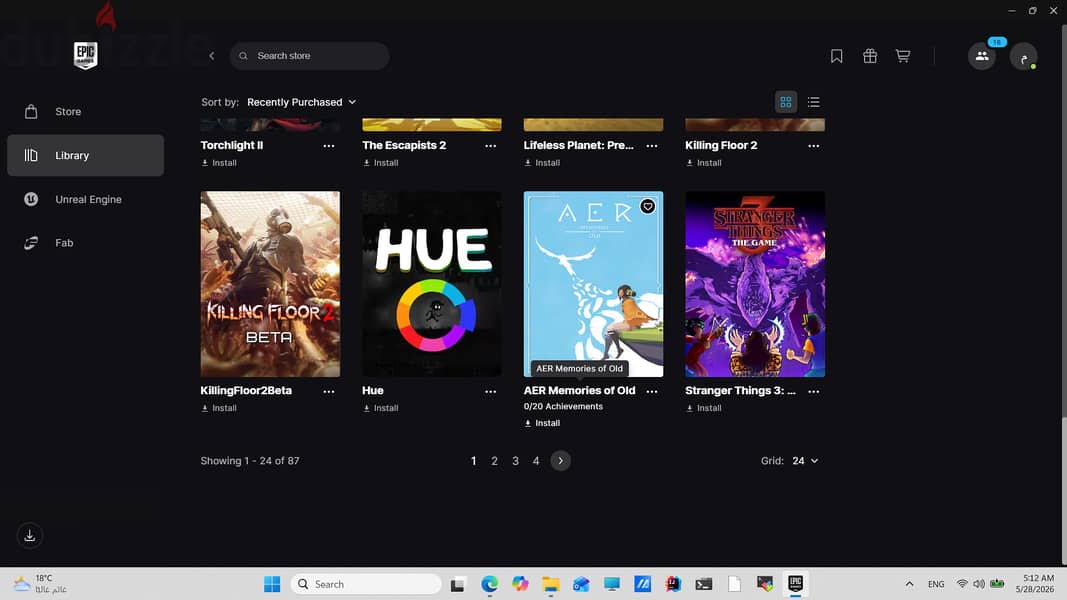The image size is (1067, 600).
Task: Open Windows Start menu
Action: [272, 584]
